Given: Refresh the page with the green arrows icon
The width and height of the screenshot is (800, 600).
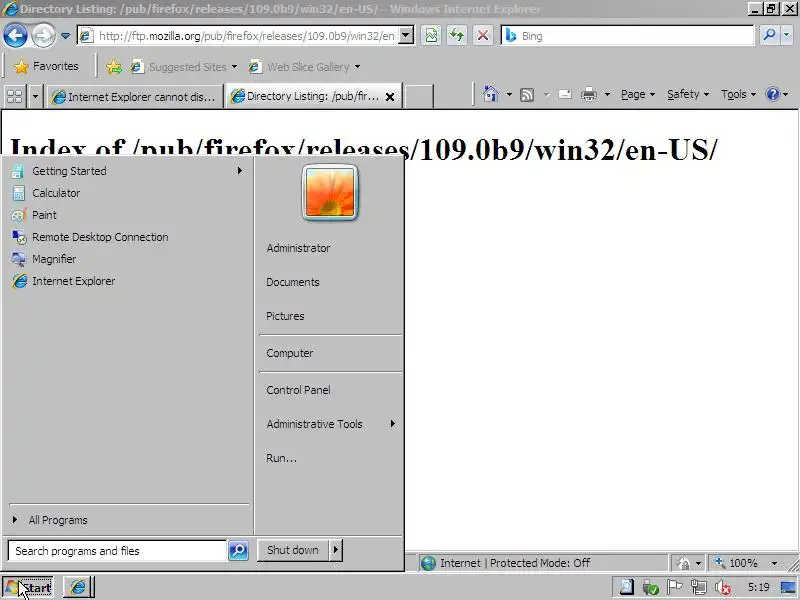Looking at the screenshot, I should (457, 36).
